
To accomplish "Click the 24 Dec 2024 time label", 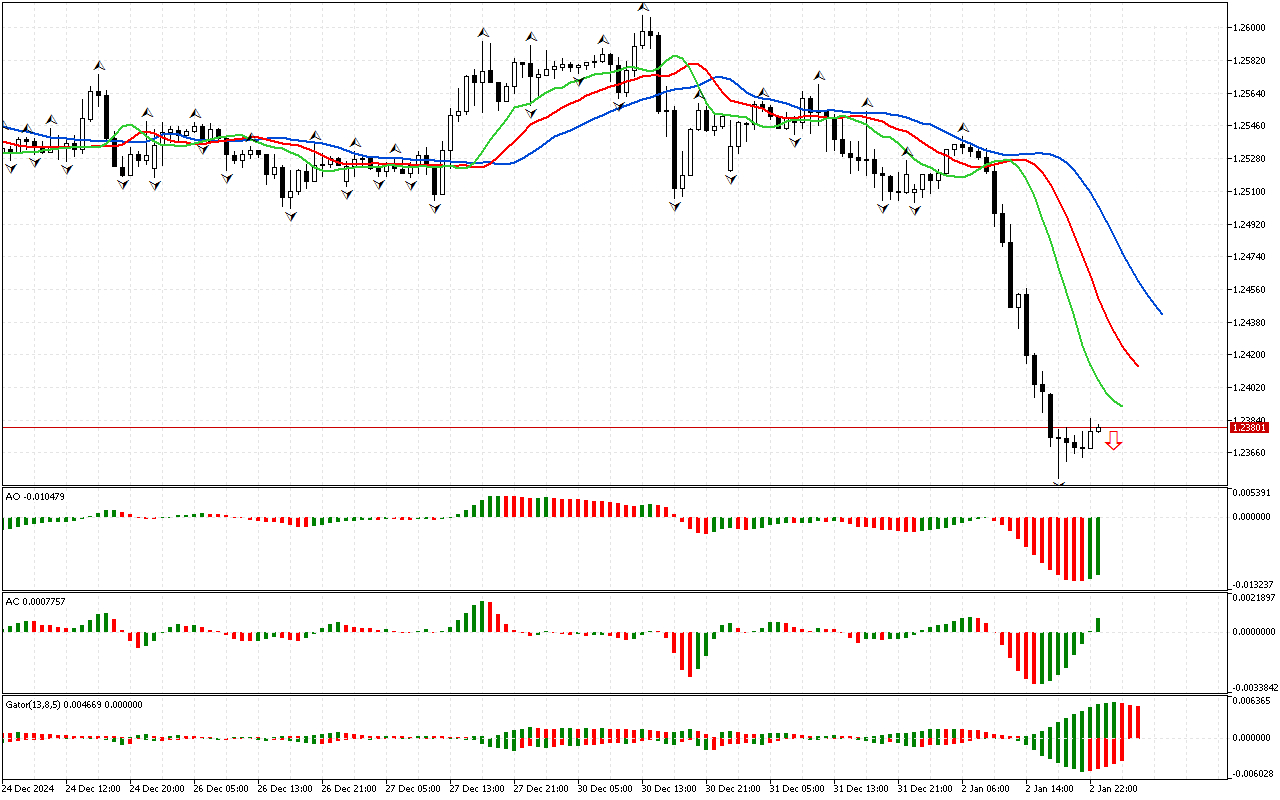I will pyautogui.click(x=30, y=789).
